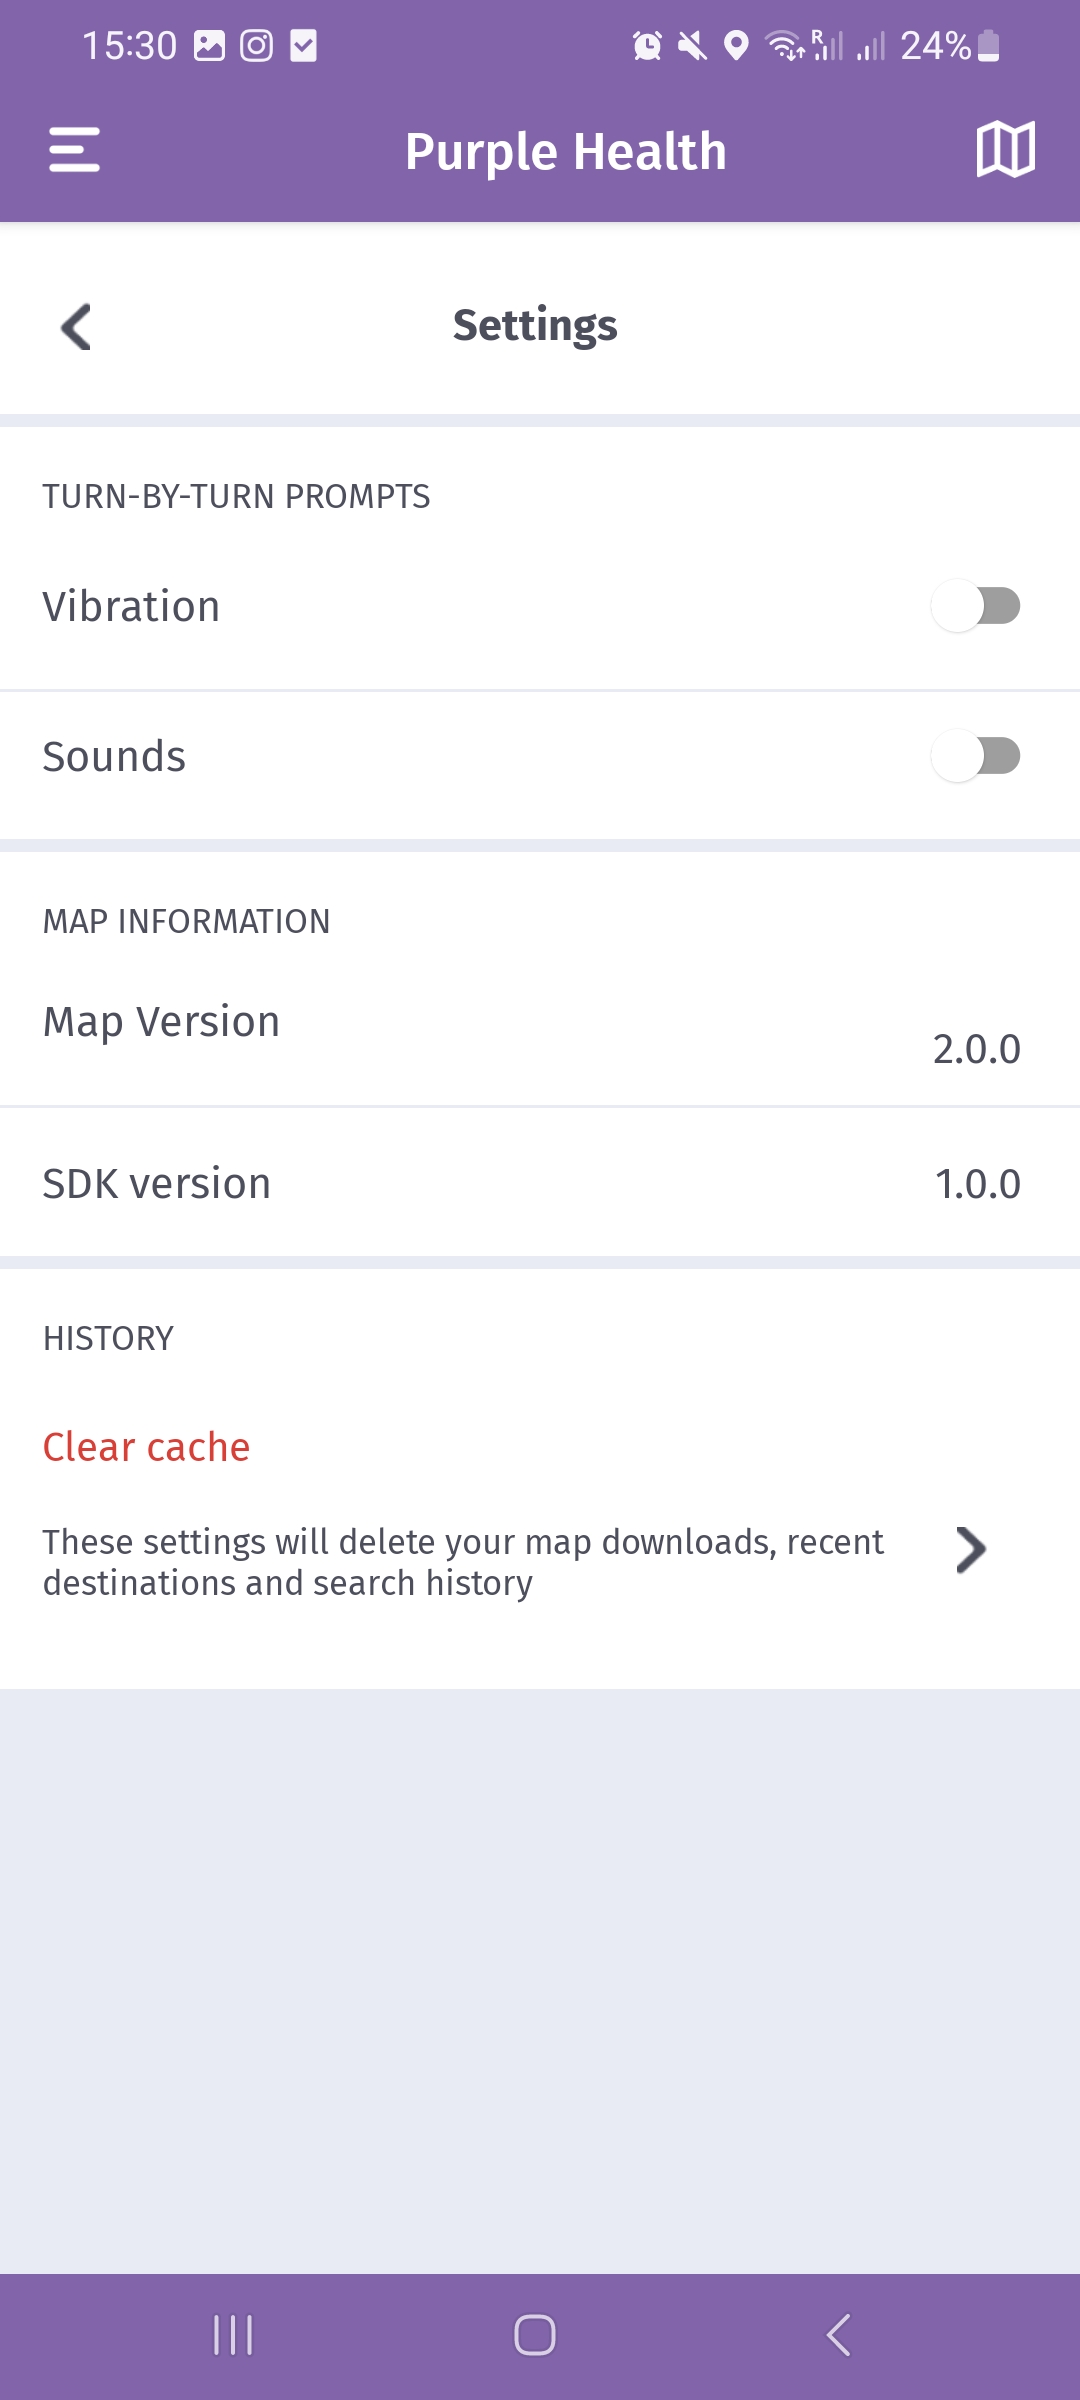This screenshot has width=1080, height=2400.
Task: Tap the alarm icon in status bar
Action: point(647,46)
